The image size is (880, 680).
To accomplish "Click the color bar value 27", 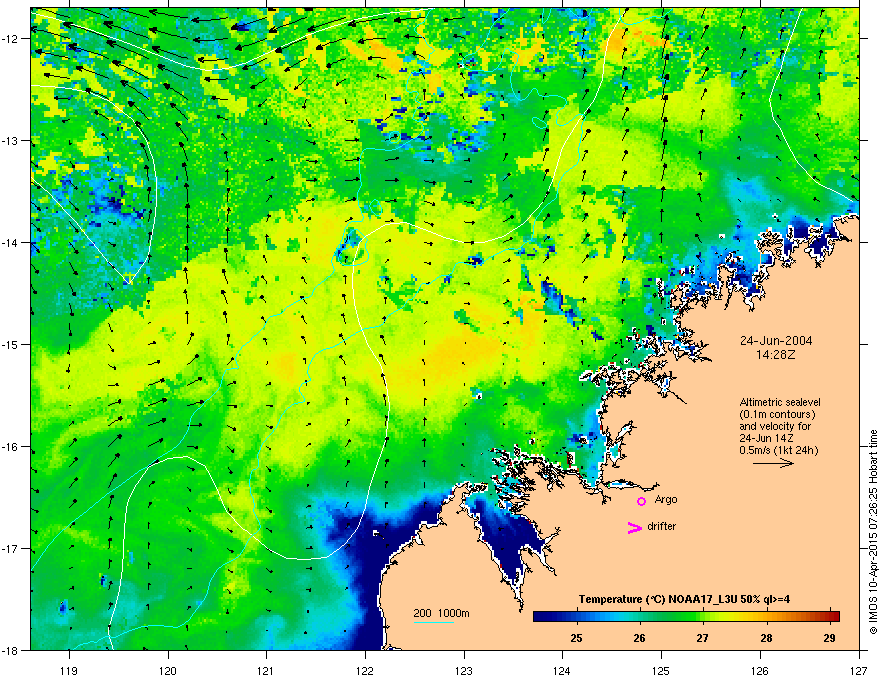I will (x=702, y=638).
